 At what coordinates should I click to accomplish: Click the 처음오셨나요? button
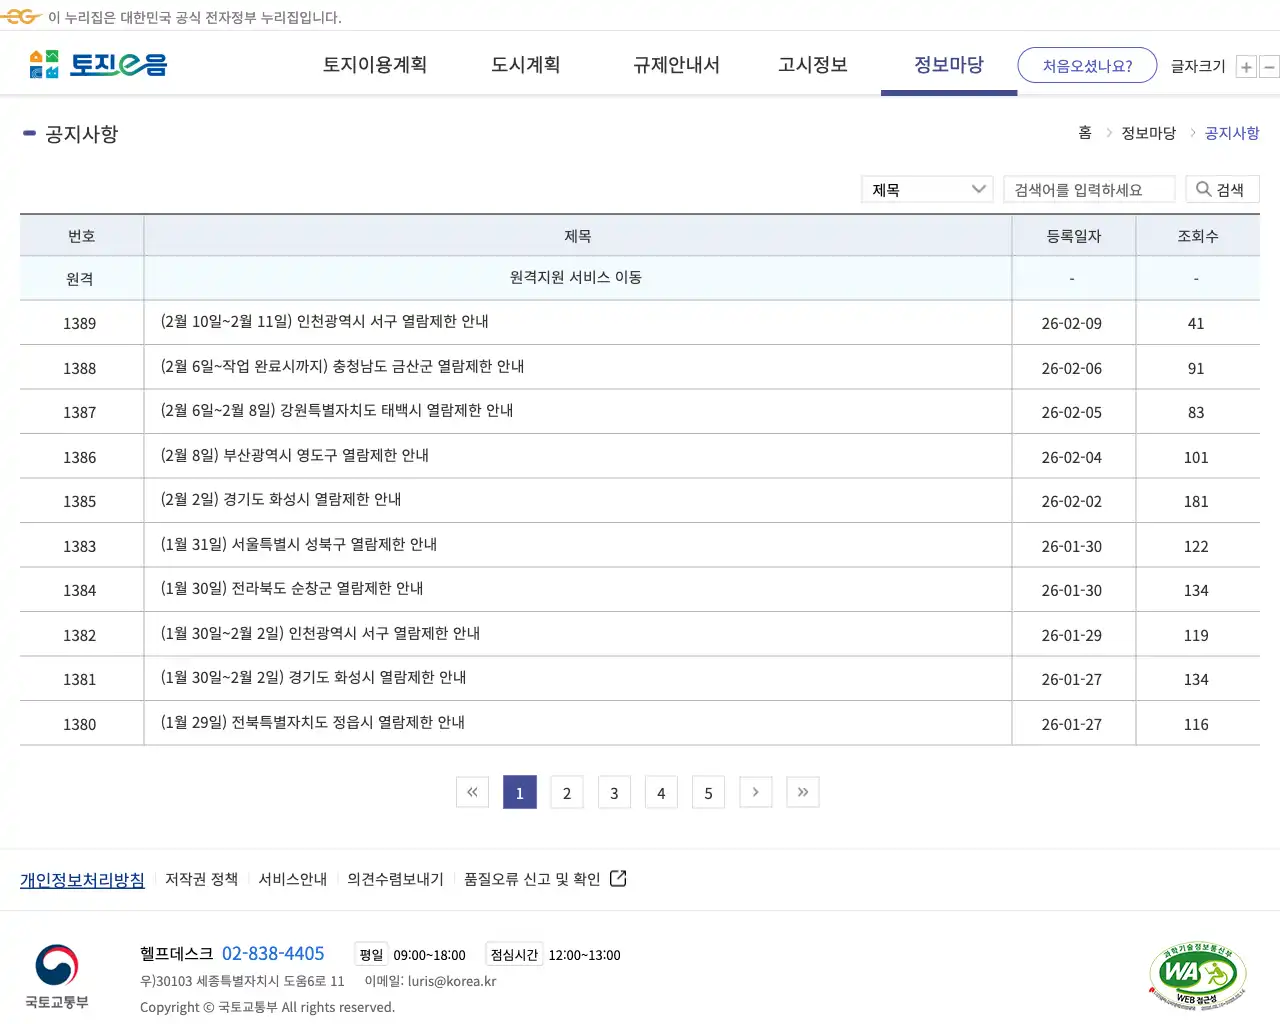click(x=1087, y=64)
